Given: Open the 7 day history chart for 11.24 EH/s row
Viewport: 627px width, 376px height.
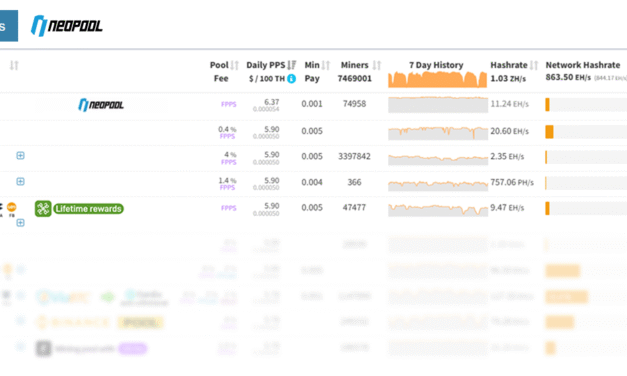Looking at the screenshot, I should click(x=438, y=104).
